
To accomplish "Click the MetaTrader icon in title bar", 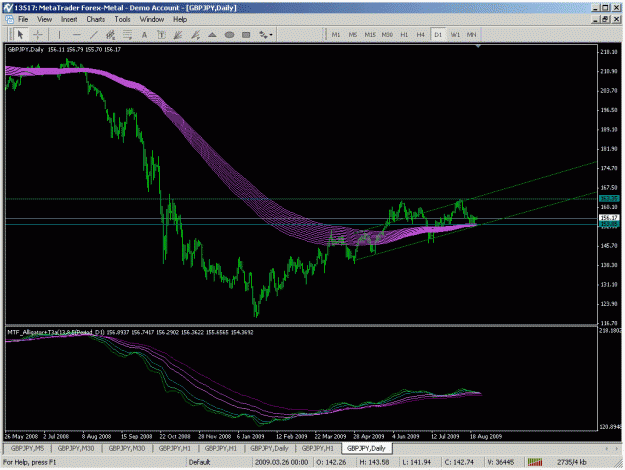I will (8, 8).
